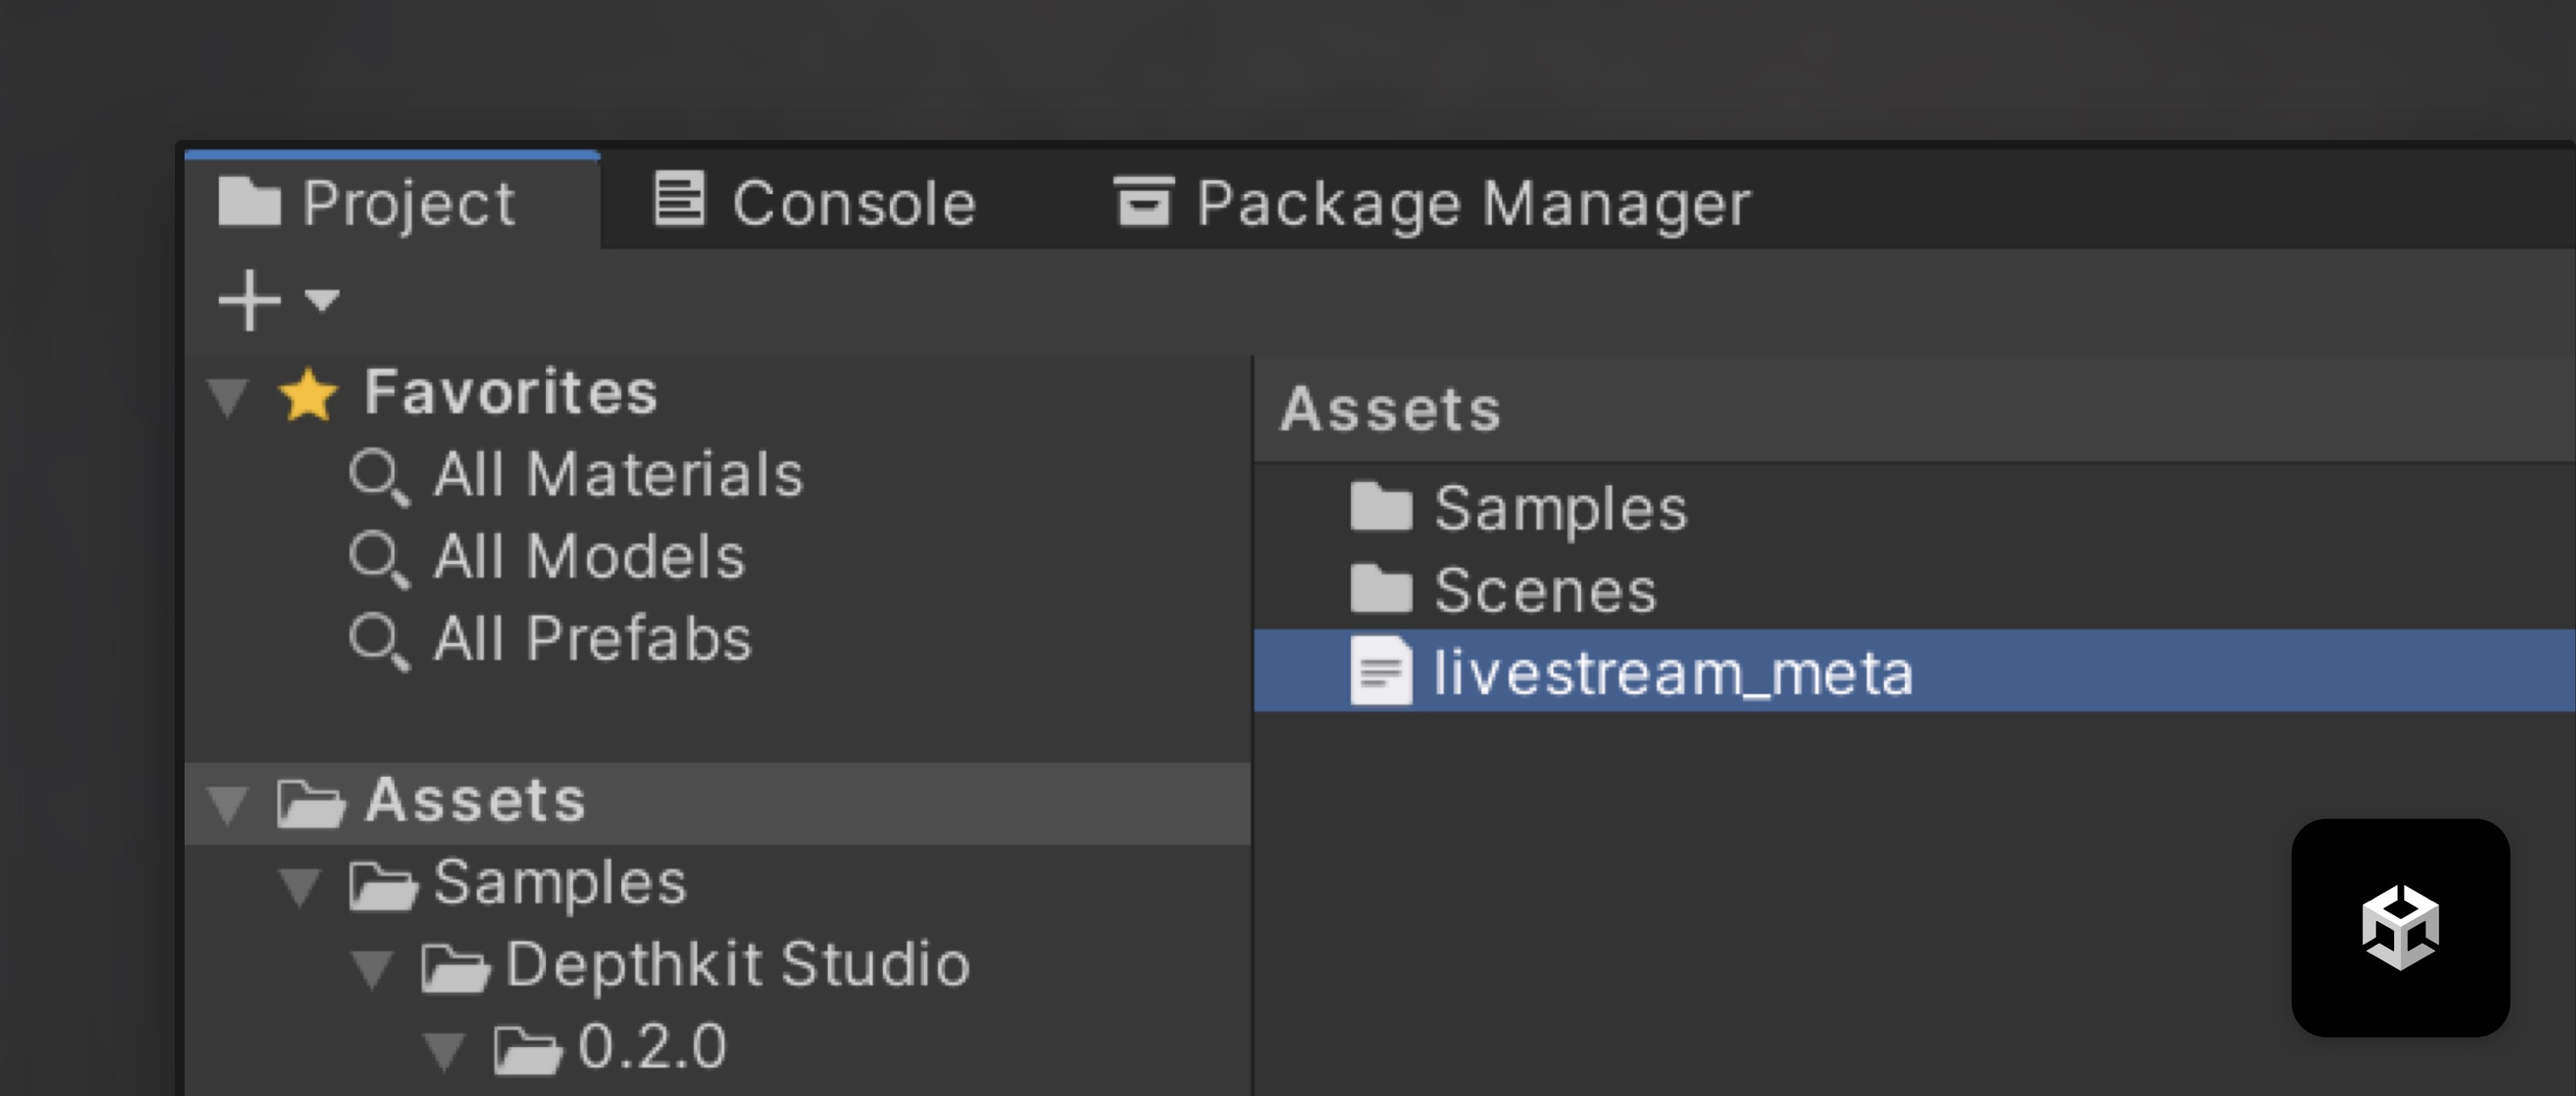Select the Samples folder icon in Assets list

[x=1381, y=508]
